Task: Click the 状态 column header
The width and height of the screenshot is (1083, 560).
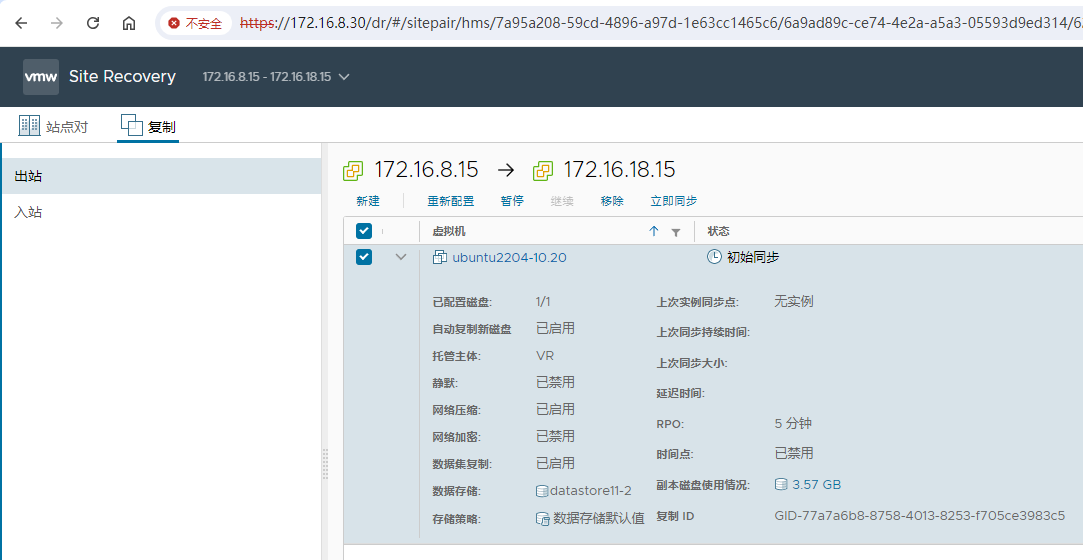Action: coord(718,231)
